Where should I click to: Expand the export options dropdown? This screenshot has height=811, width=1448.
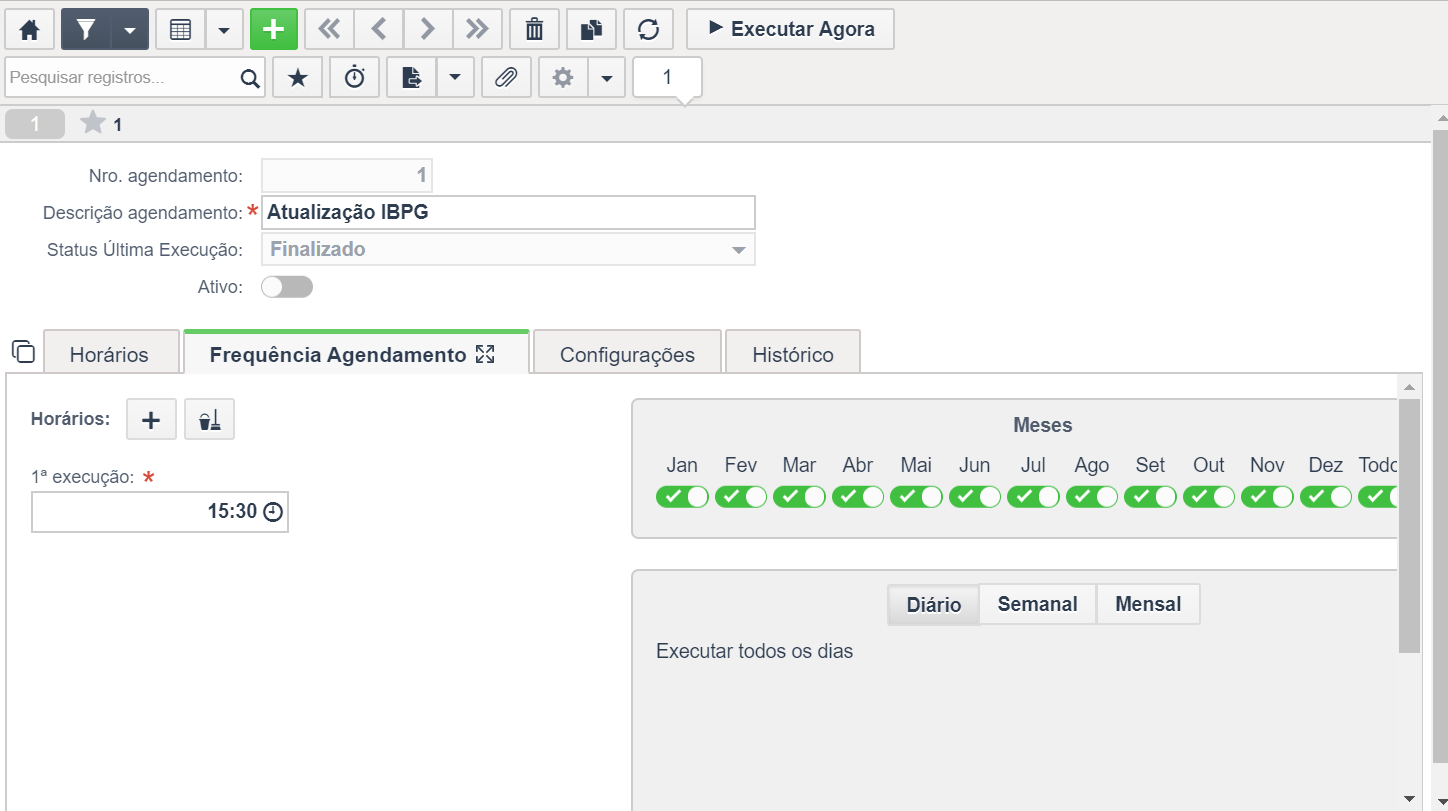point(455,78)
